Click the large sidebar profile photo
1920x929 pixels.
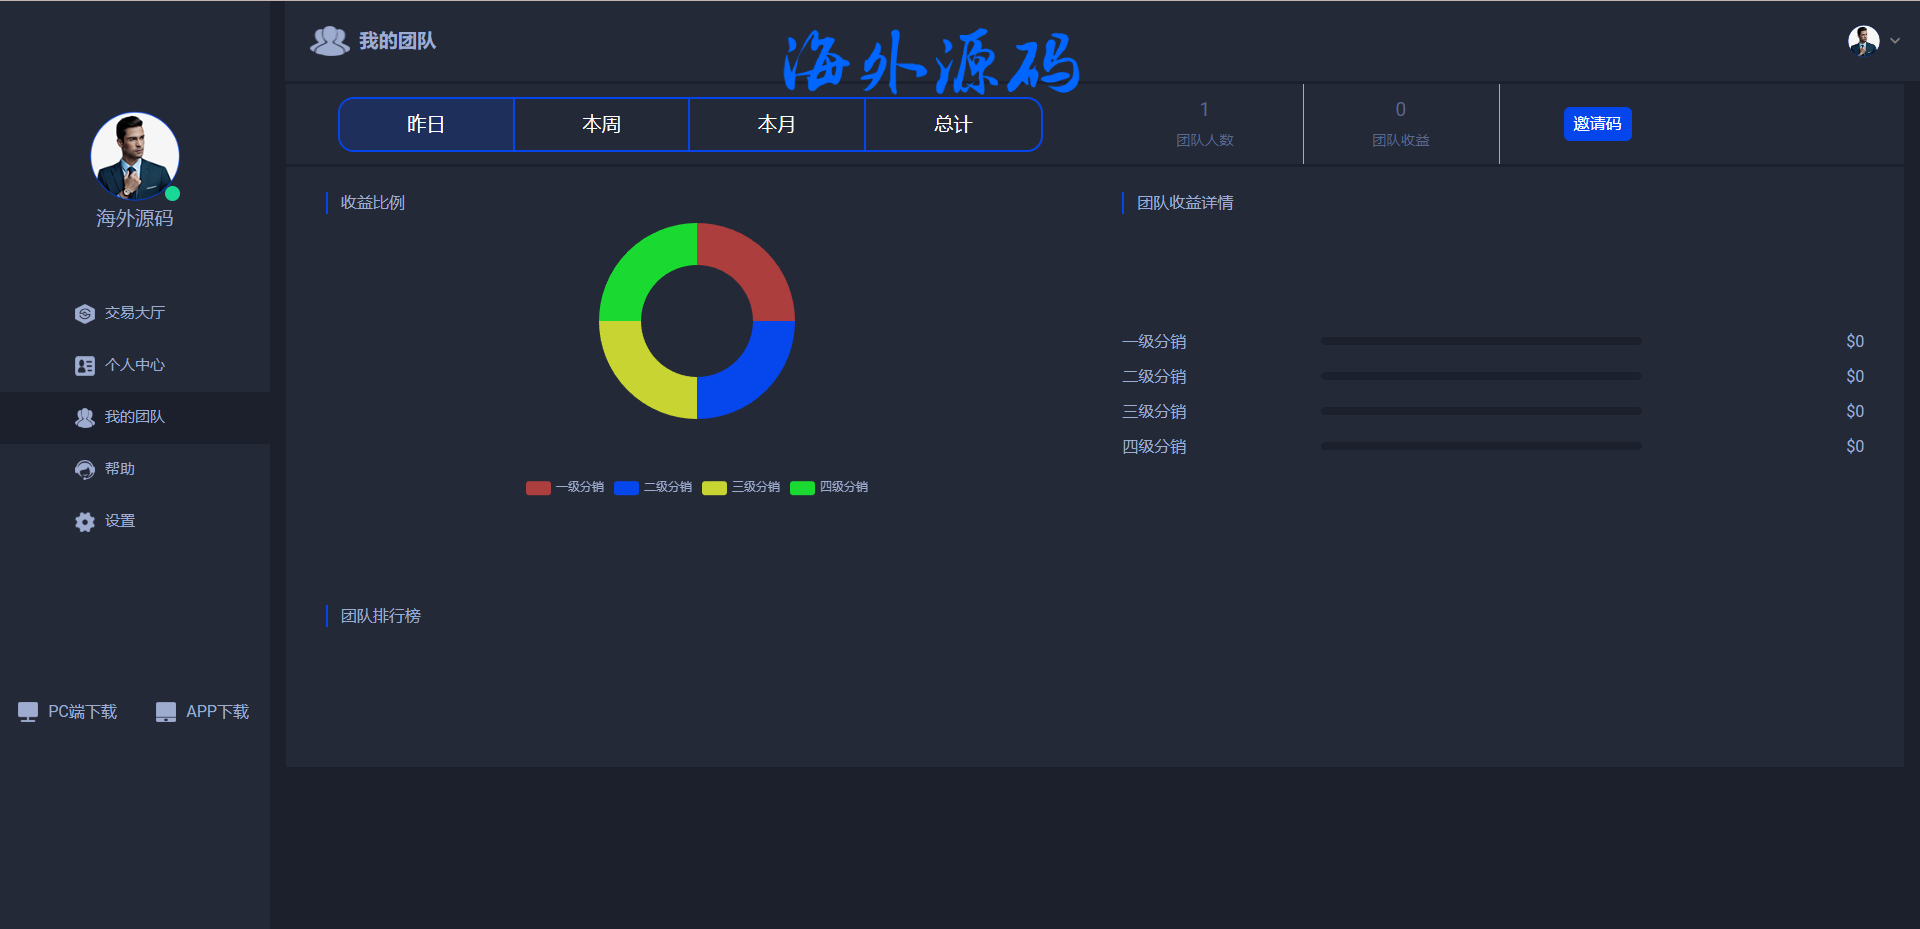[x=135, y=156]
